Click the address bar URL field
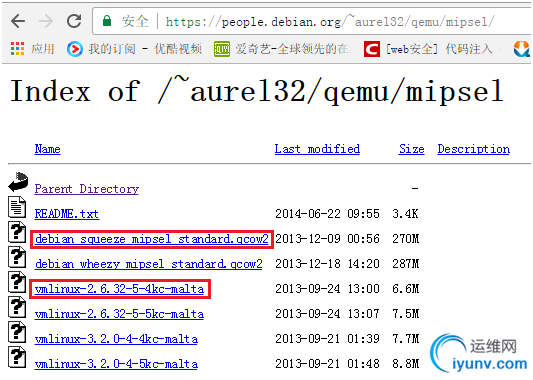533x380 pixels. coord(330,22)
